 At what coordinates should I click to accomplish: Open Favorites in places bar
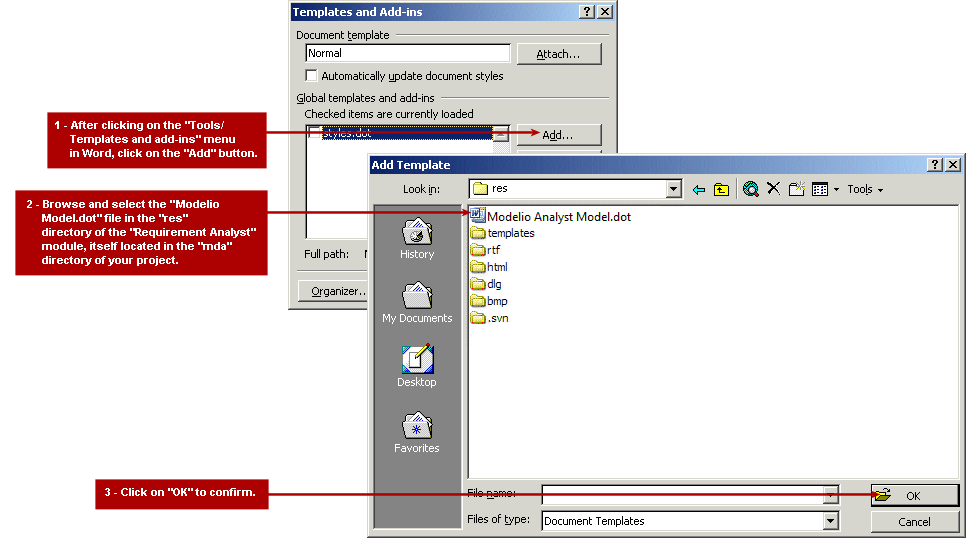[x=417, y=433]
